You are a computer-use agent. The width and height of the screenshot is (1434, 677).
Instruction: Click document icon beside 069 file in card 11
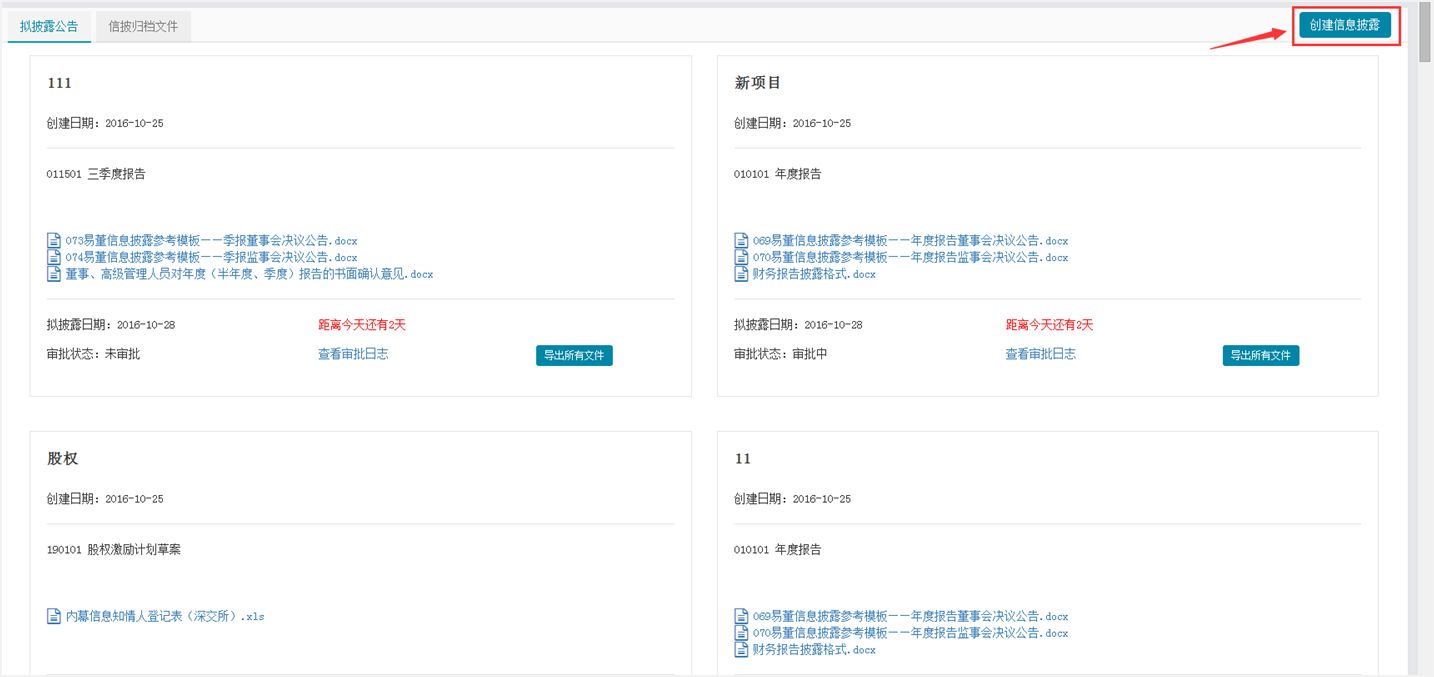point(741,617)
